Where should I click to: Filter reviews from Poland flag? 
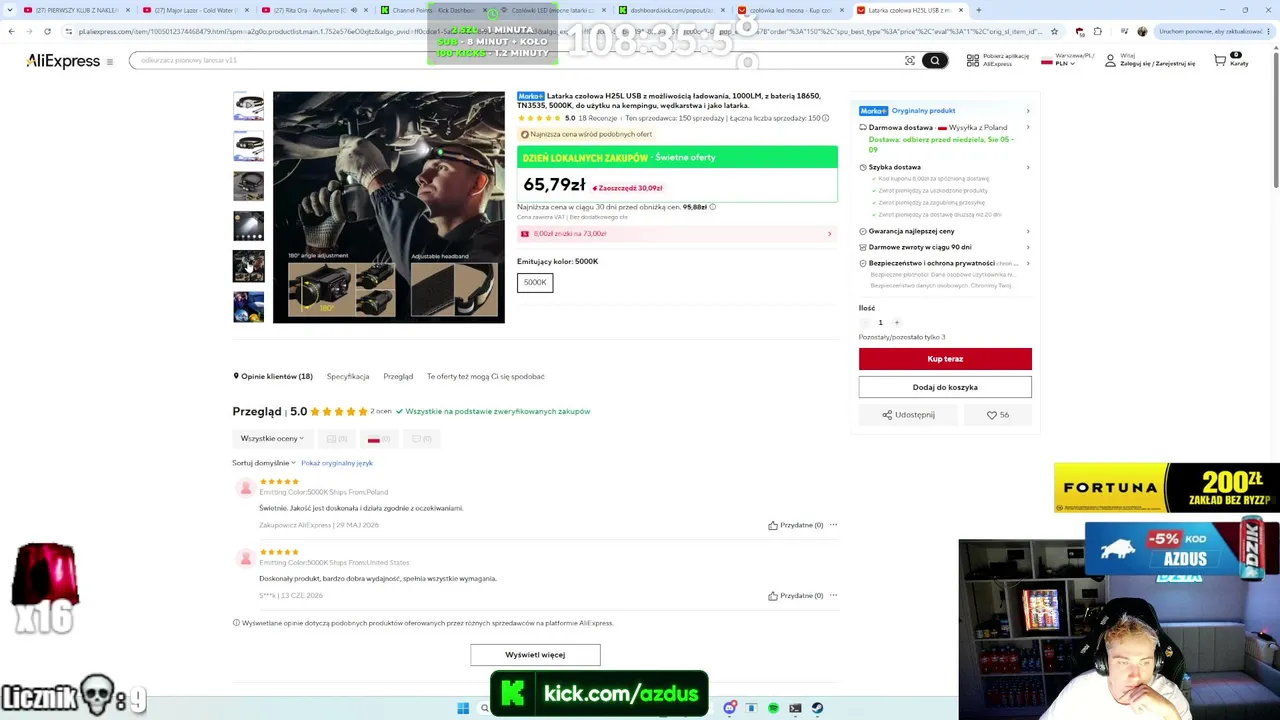pos(379,439)
